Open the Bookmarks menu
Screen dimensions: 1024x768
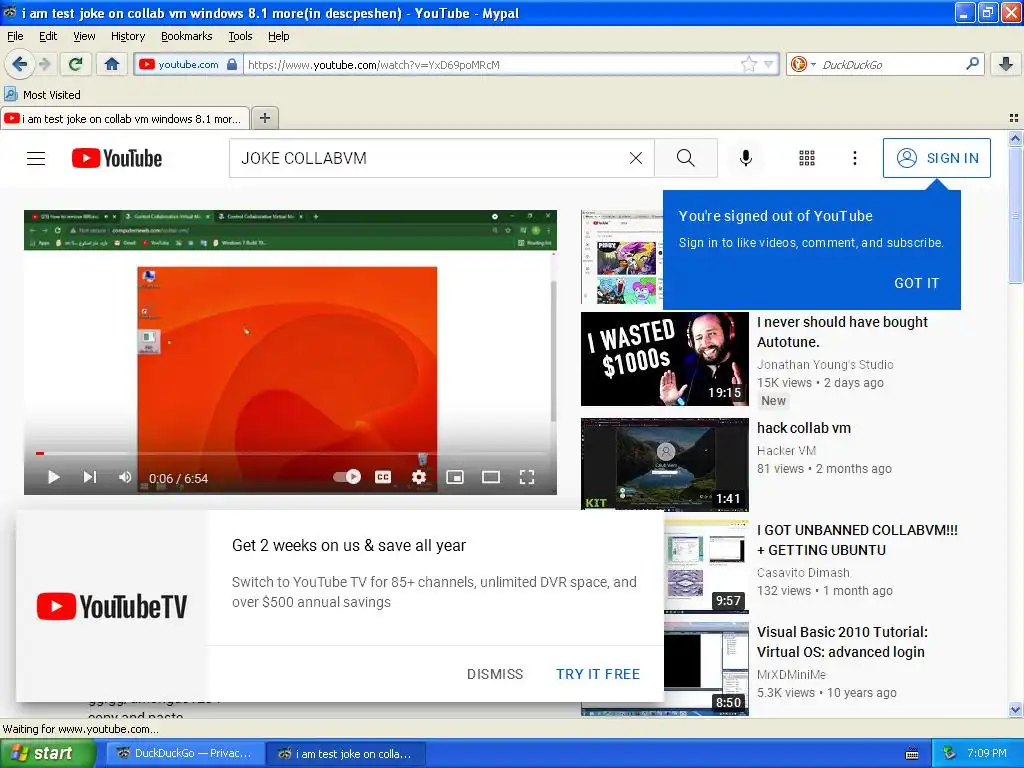[186, 36]
